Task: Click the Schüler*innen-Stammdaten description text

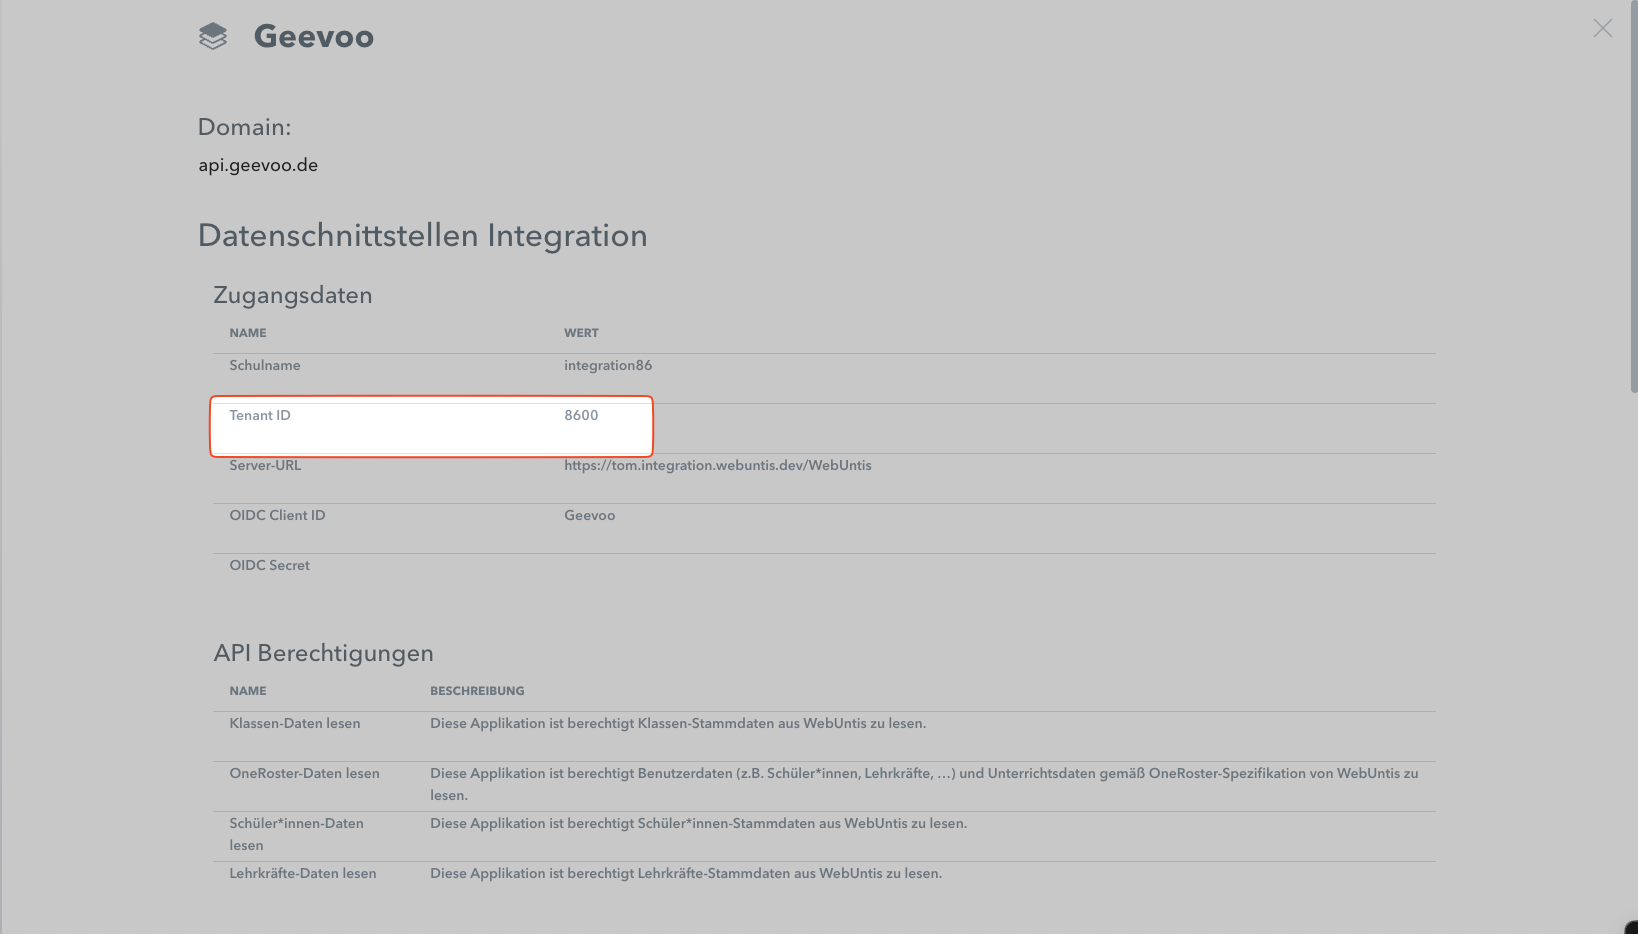Action: 699,823
